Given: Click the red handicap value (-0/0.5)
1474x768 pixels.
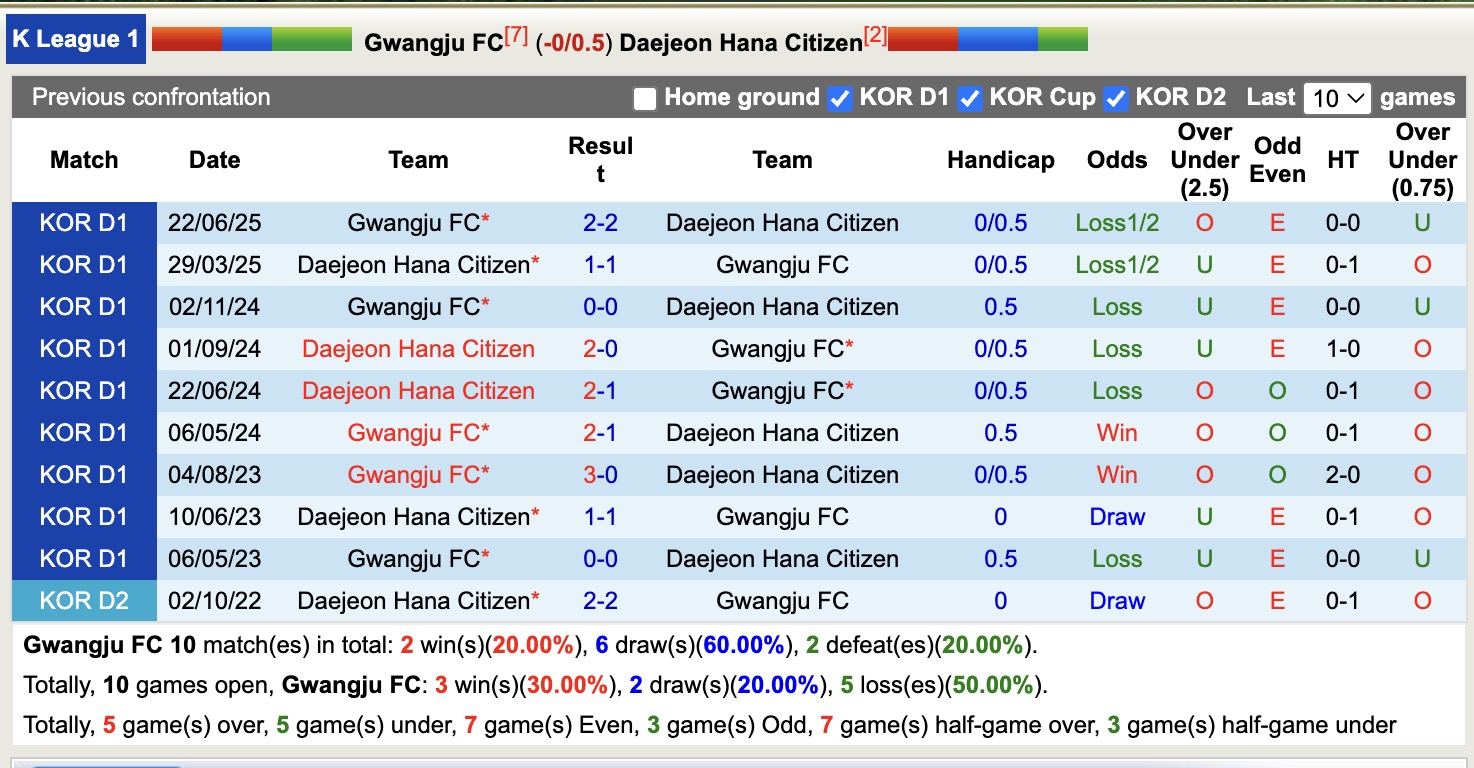Looking at the screenshot, I should 574,43.
